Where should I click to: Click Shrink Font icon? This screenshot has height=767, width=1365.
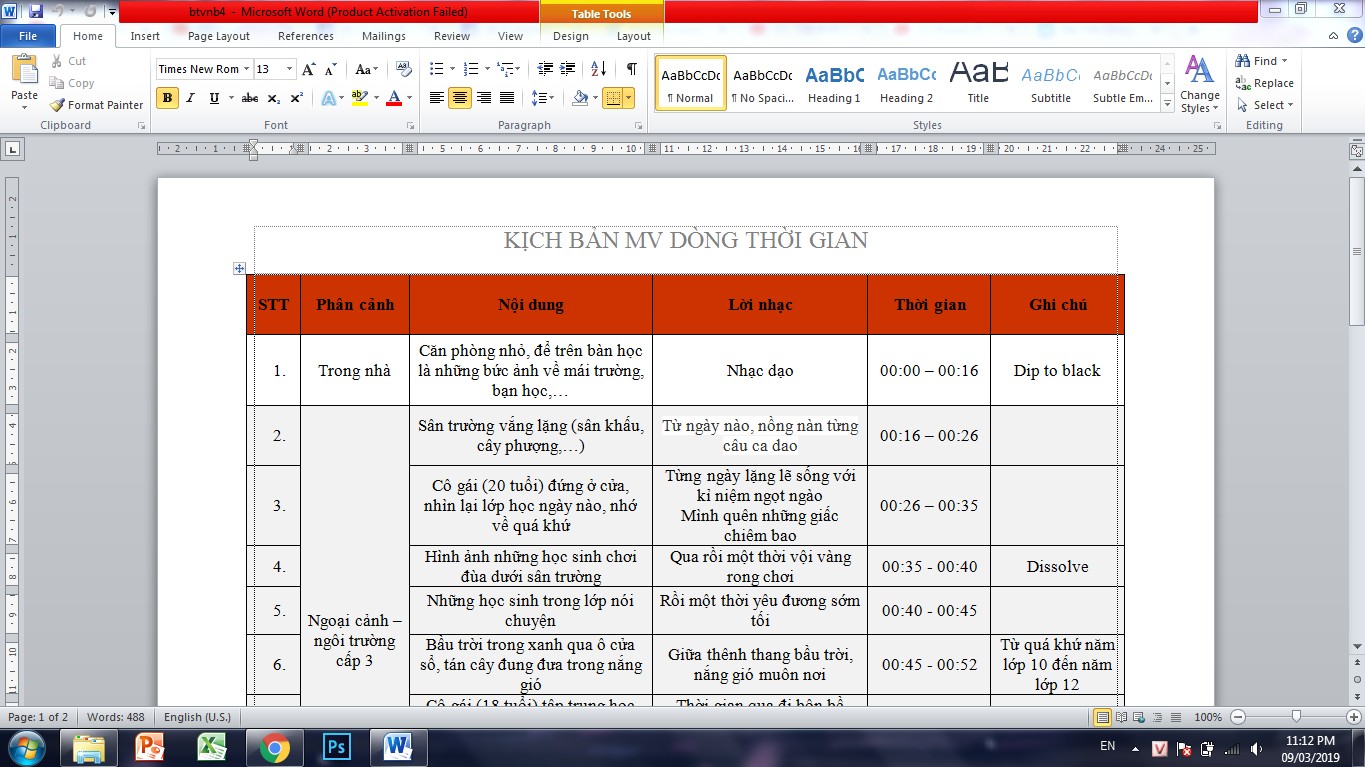(x=330, y=69)
